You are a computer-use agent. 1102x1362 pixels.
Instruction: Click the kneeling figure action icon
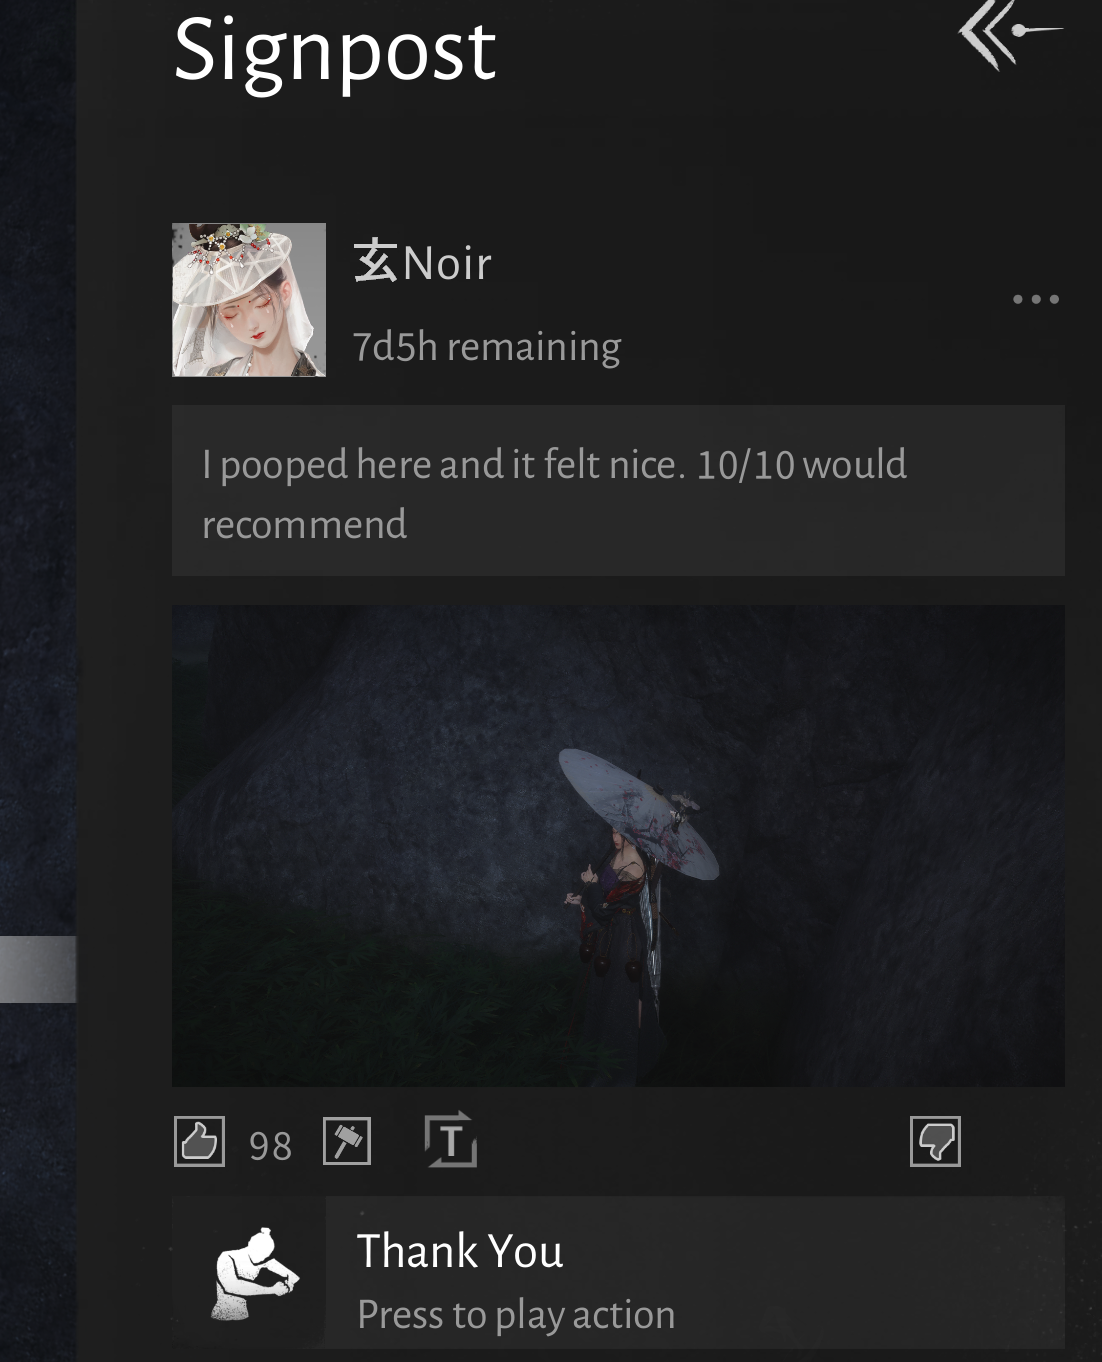(255, 1273)
